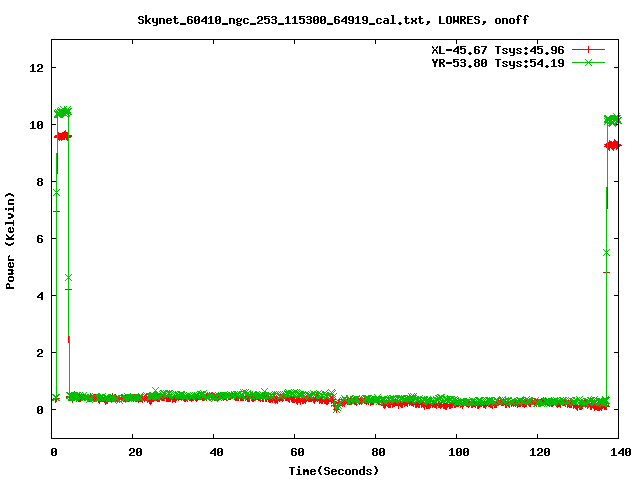640x480 pixels.
Task: Click the y-axis tick label 4
Action: pos(40,296)
